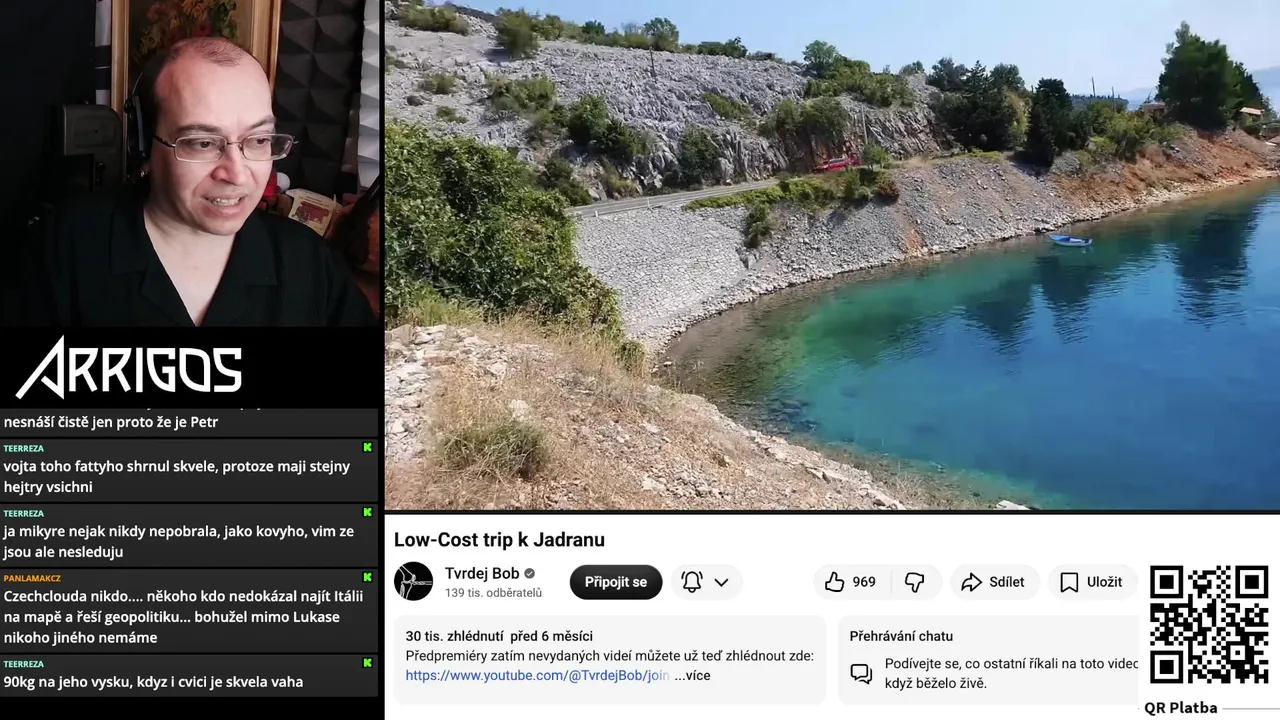Click the notification bell icon
Viewport: 1280px width, 720px height.
(x=691, y=581)
